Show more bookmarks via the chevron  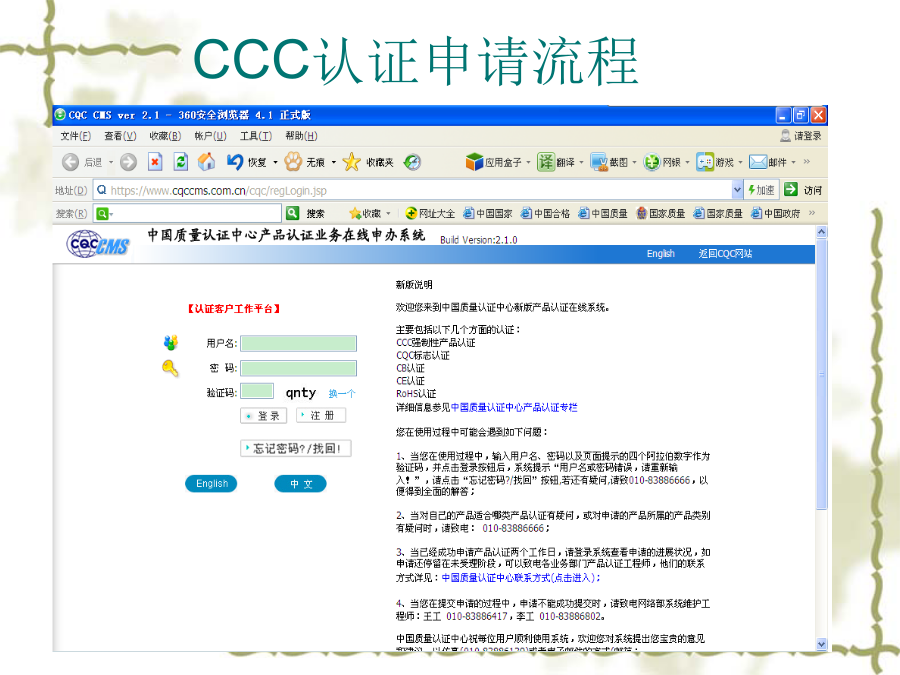pyautogui.click(x=812, y=213)
